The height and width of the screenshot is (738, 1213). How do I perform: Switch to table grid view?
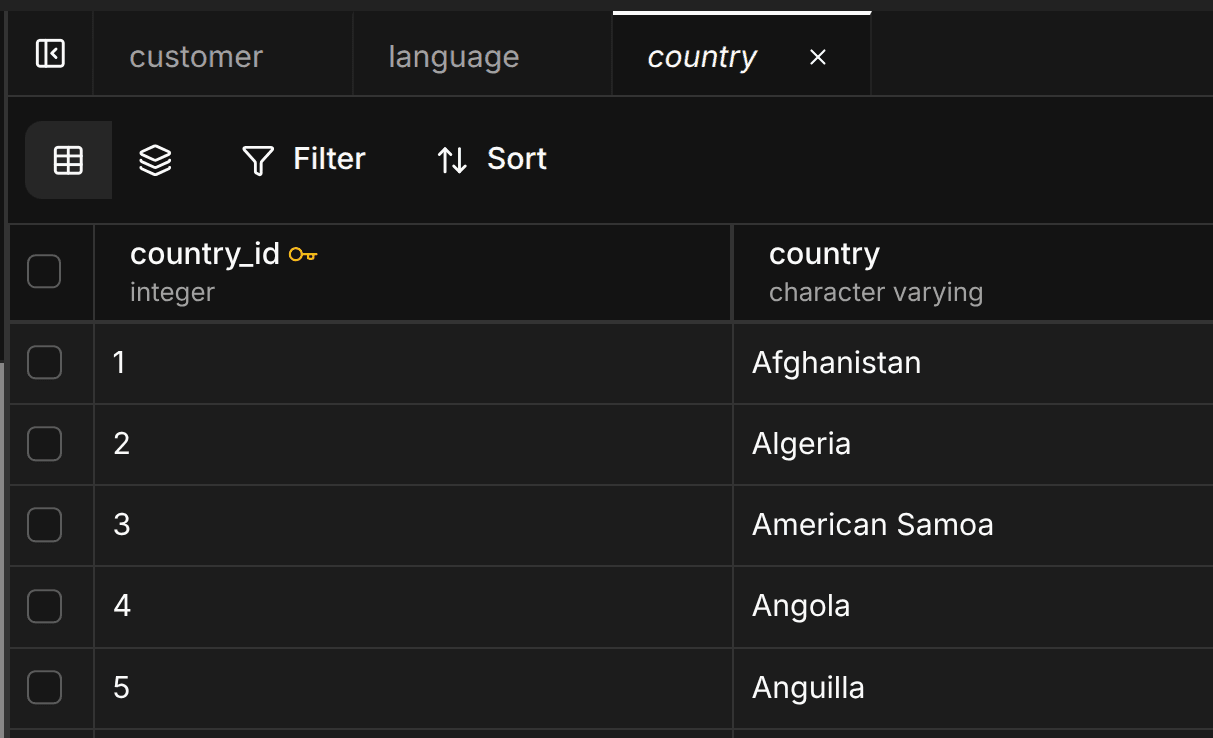pos(68,160)
